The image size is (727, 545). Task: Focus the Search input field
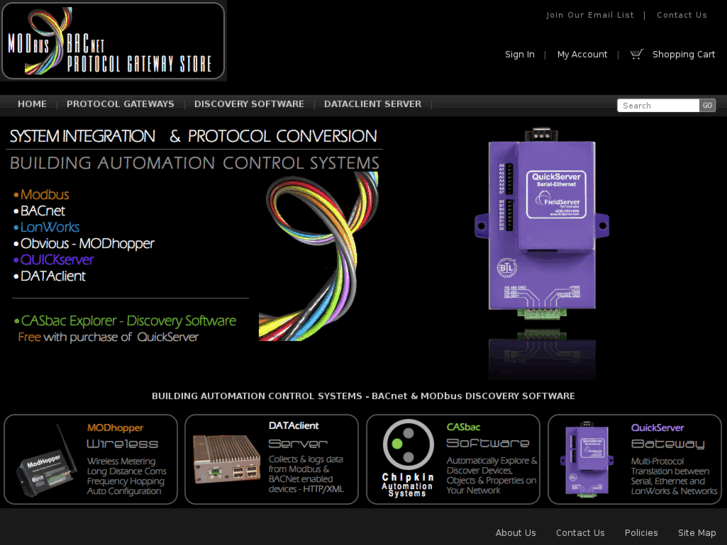tap(658, 105)
